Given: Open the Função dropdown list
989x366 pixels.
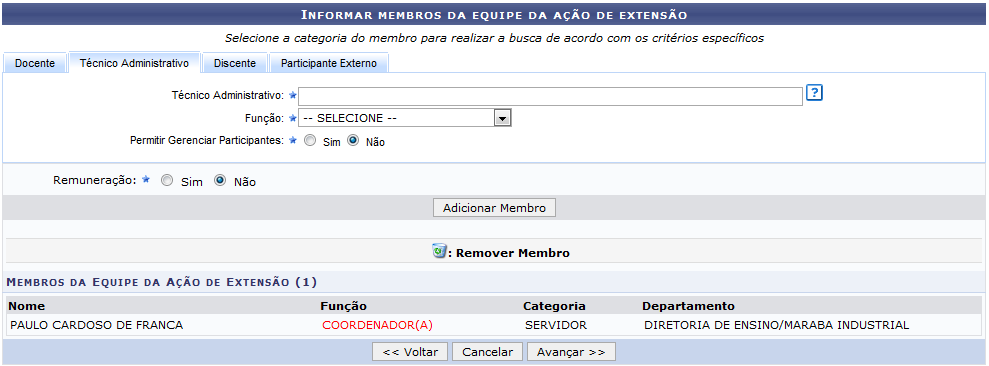Looking at the screenshot, I should 404,118.
